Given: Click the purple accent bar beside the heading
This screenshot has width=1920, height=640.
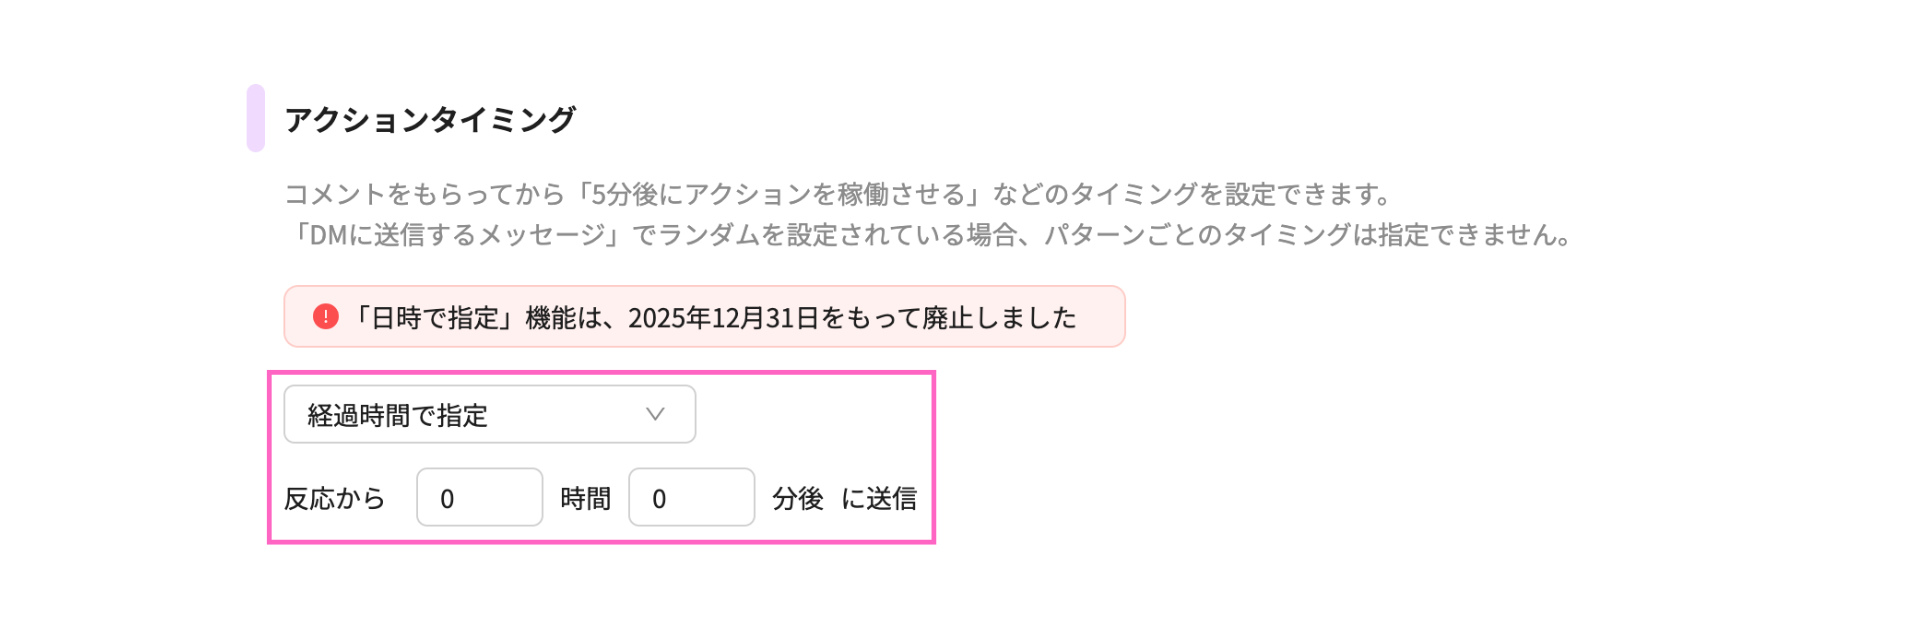Looking at the screenshot, I should point(256,118).
